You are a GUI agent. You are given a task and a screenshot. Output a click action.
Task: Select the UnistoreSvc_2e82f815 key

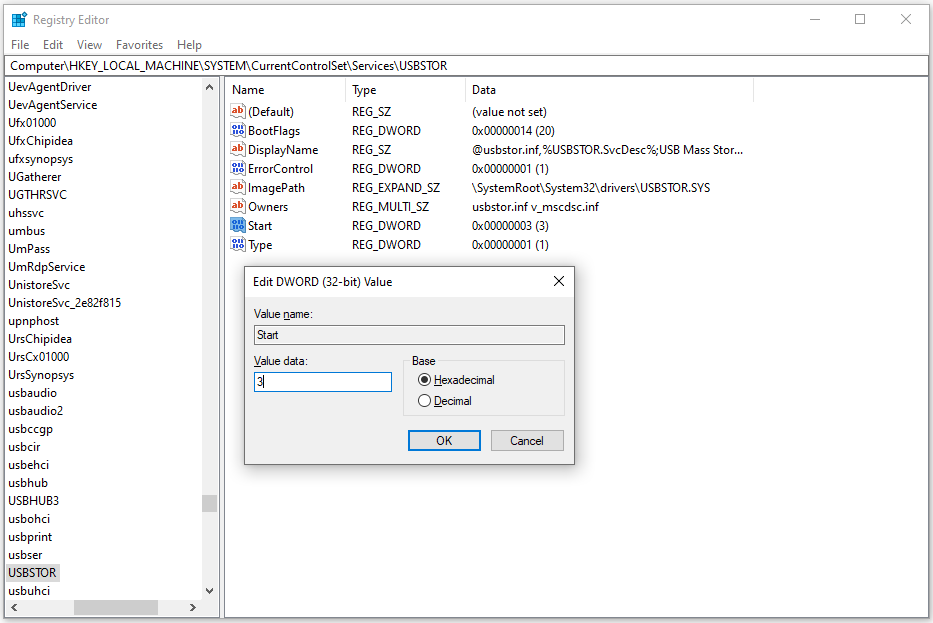64,303
